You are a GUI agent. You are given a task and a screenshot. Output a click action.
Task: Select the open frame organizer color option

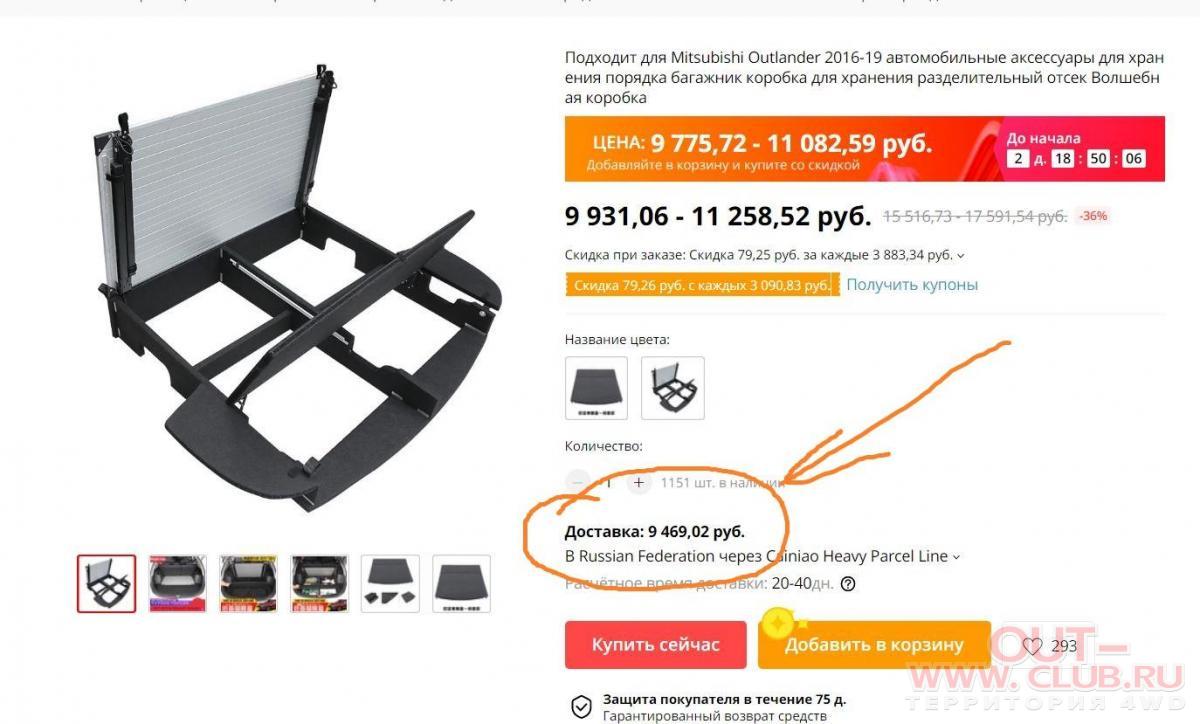[x=673, y=388]
